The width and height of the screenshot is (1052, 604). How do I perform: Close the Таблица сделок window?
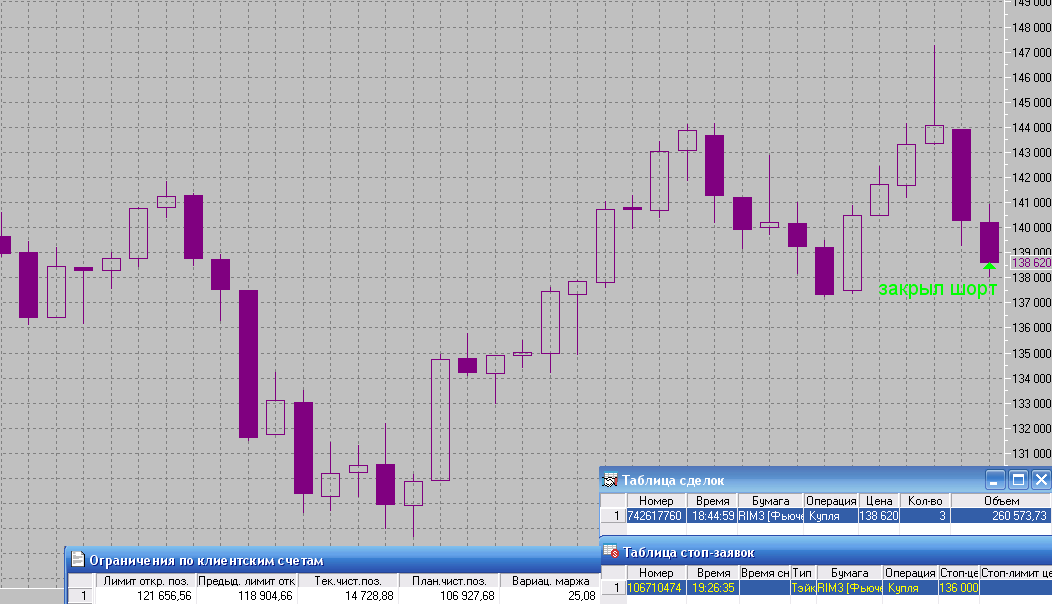(x=1041, y=479)
